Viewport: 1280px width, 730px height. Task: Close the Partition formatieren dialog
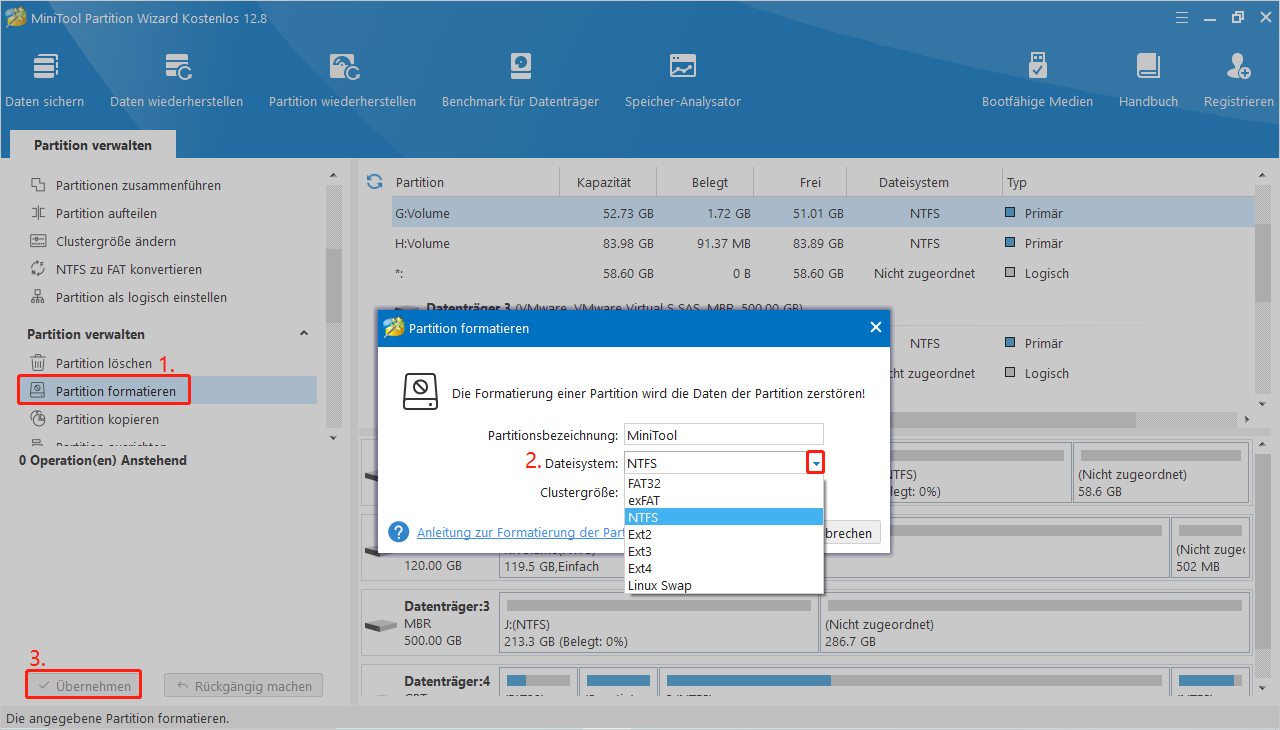(876, 327)
